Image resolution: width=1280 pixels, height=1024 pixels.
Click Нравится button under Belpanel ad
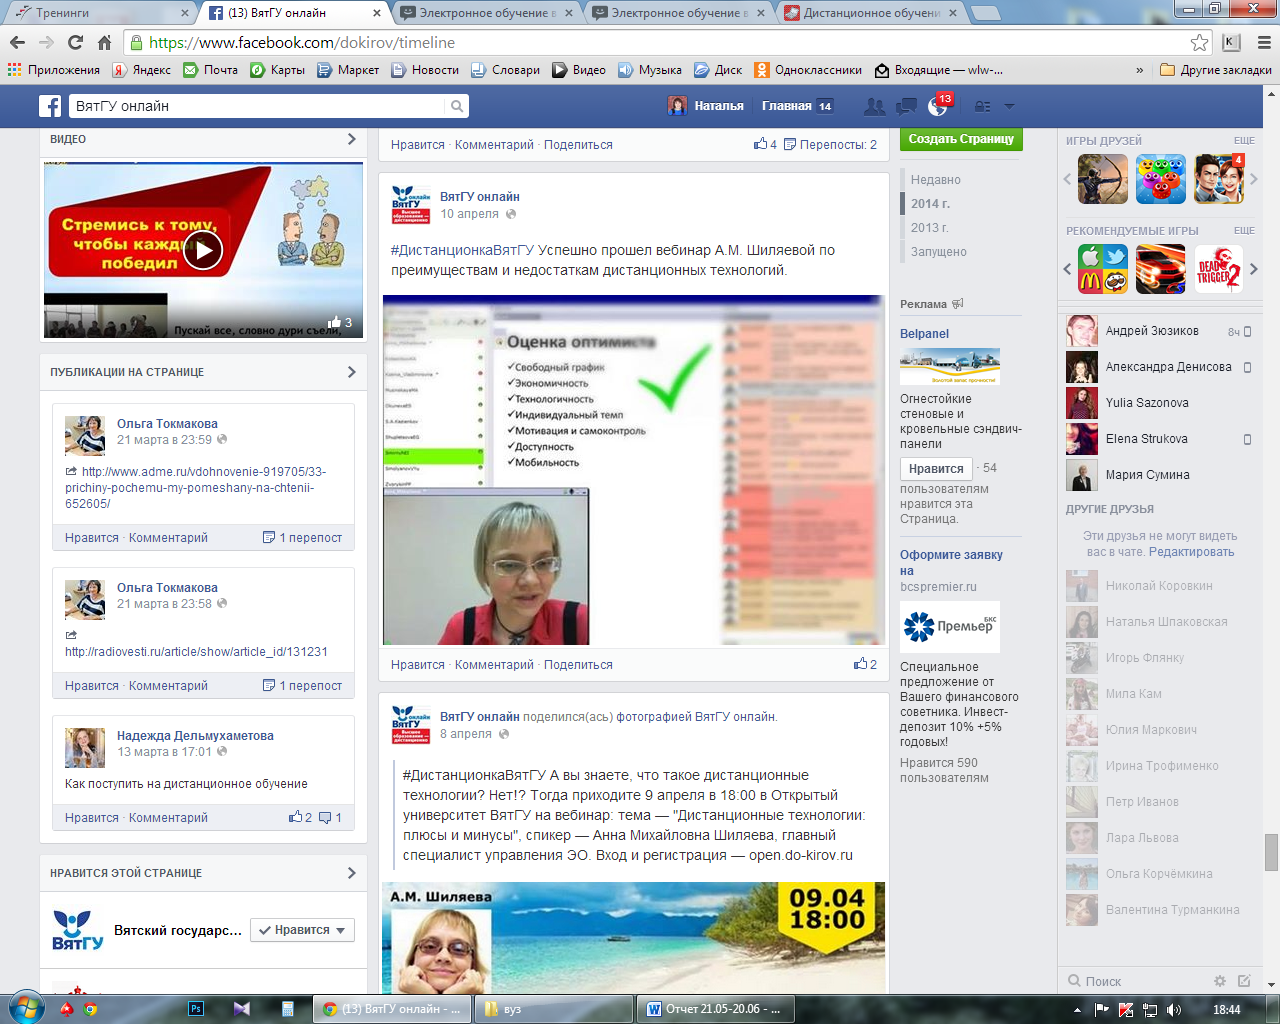tap(936, 469)
